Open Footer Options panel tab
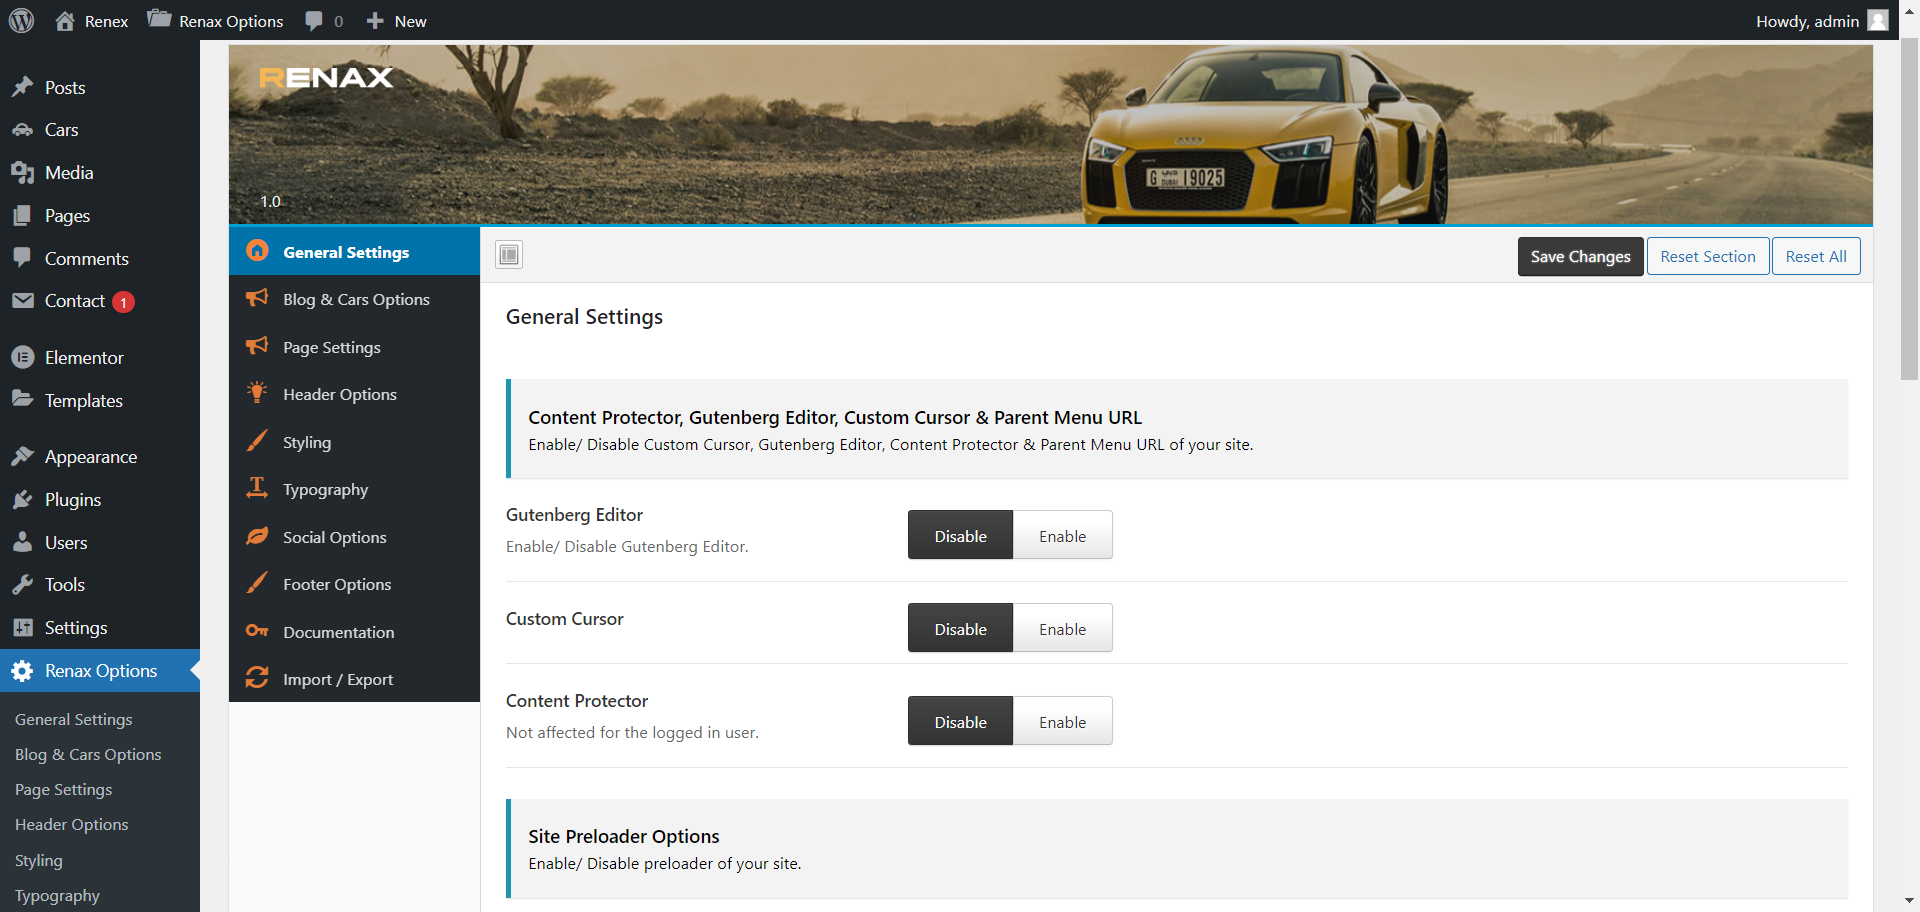The height and width of the screenshot is (912, 1920). [x=354, y=584]
